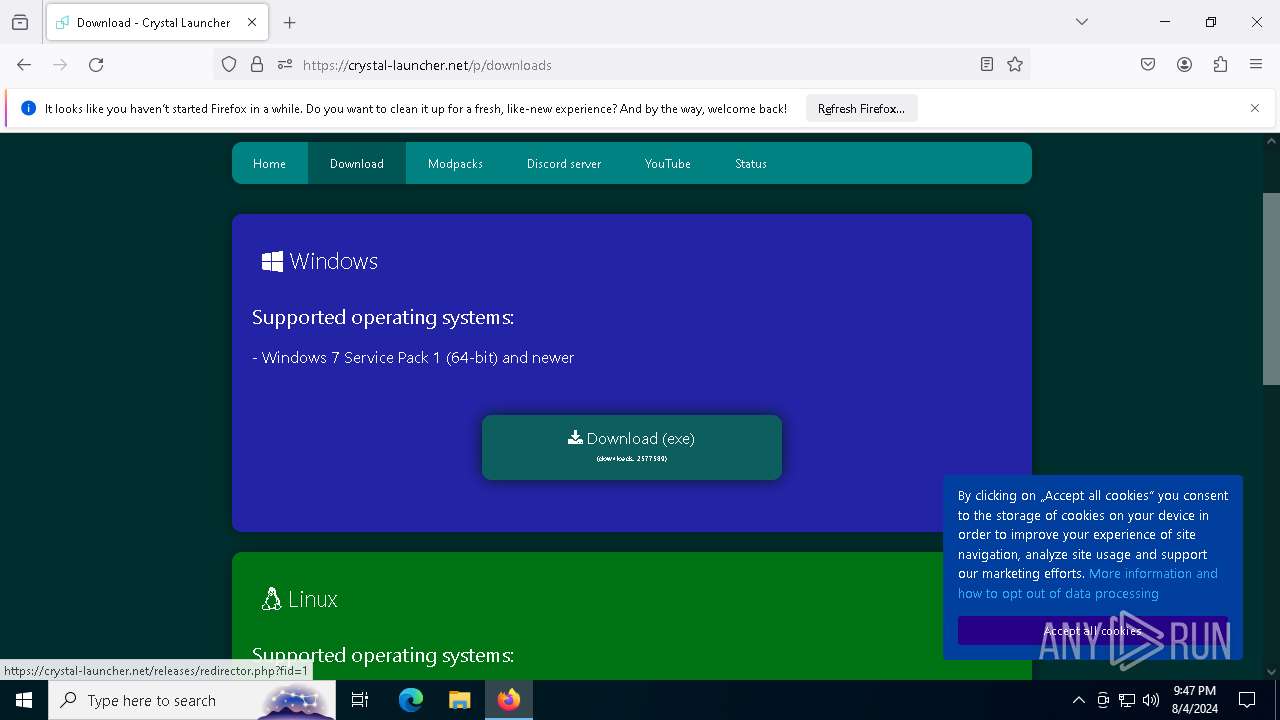
Task: Reload the current page
Action: [96, 65]
